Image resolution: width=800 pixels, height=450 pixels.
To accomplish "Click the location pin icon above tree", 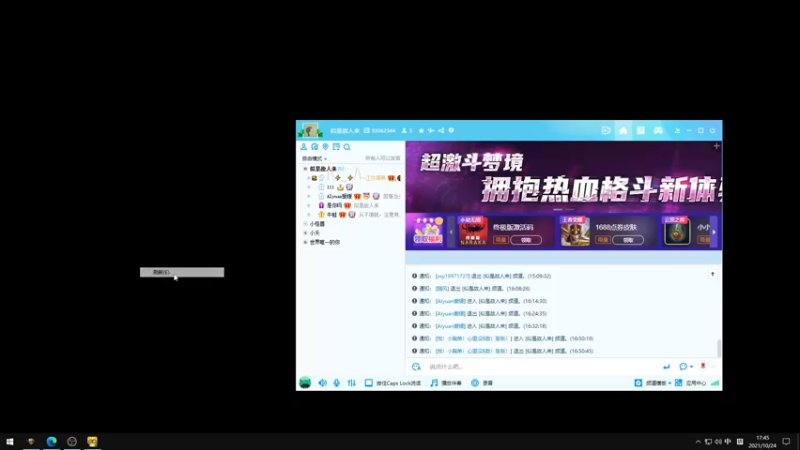I will click(x=325, y=147).
